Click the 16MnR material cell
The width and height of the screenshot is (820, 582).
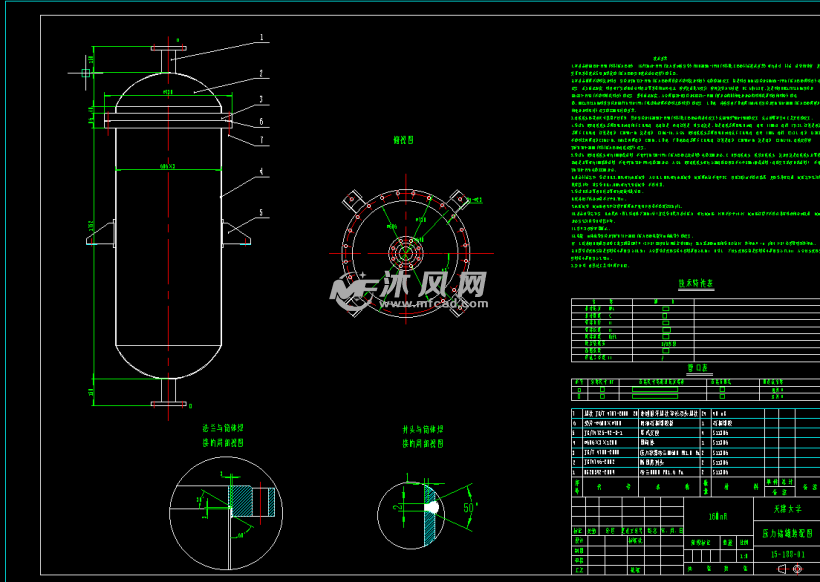718,516
